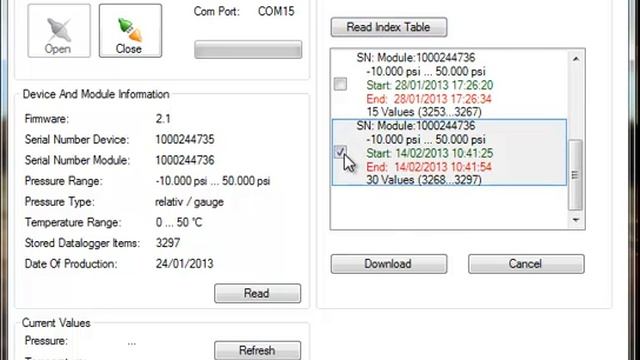Click the 'End: 28/01/2013 17:26:34' text
The image size is (640, 360).
pos(429,99)
